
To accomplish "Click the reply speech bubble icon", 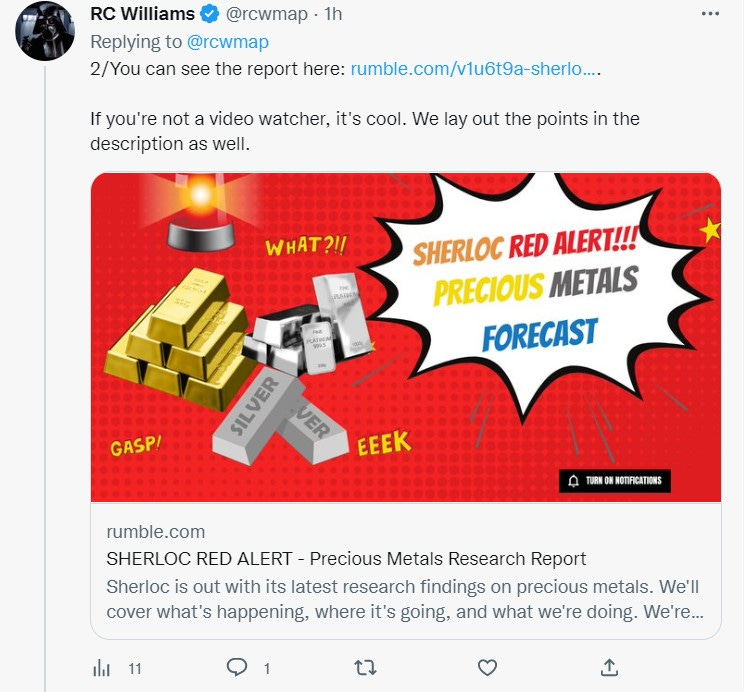I will coord(237,667).
